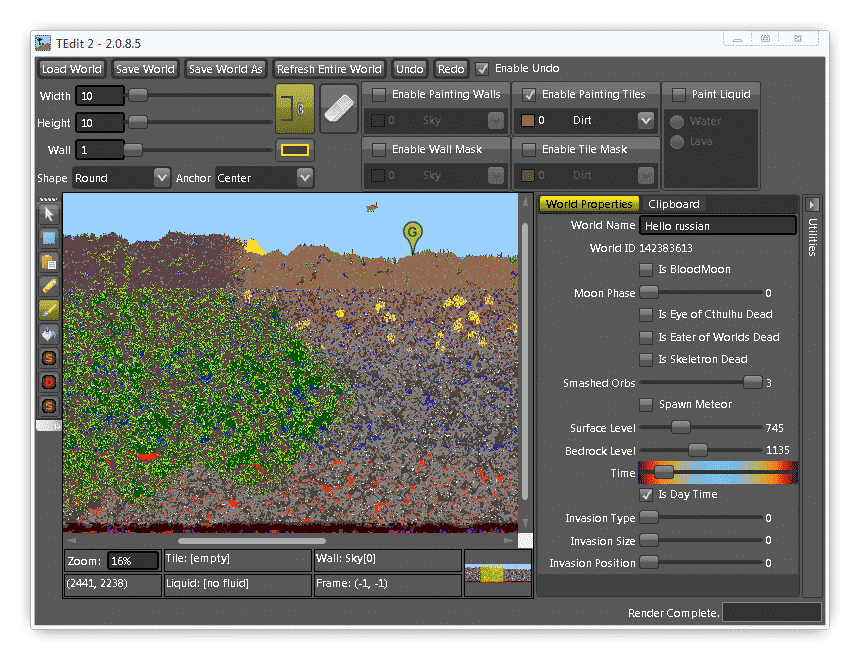Check Enable Wall Mask
This screenshot has height=660, width=860.
(x=378, y=149)
